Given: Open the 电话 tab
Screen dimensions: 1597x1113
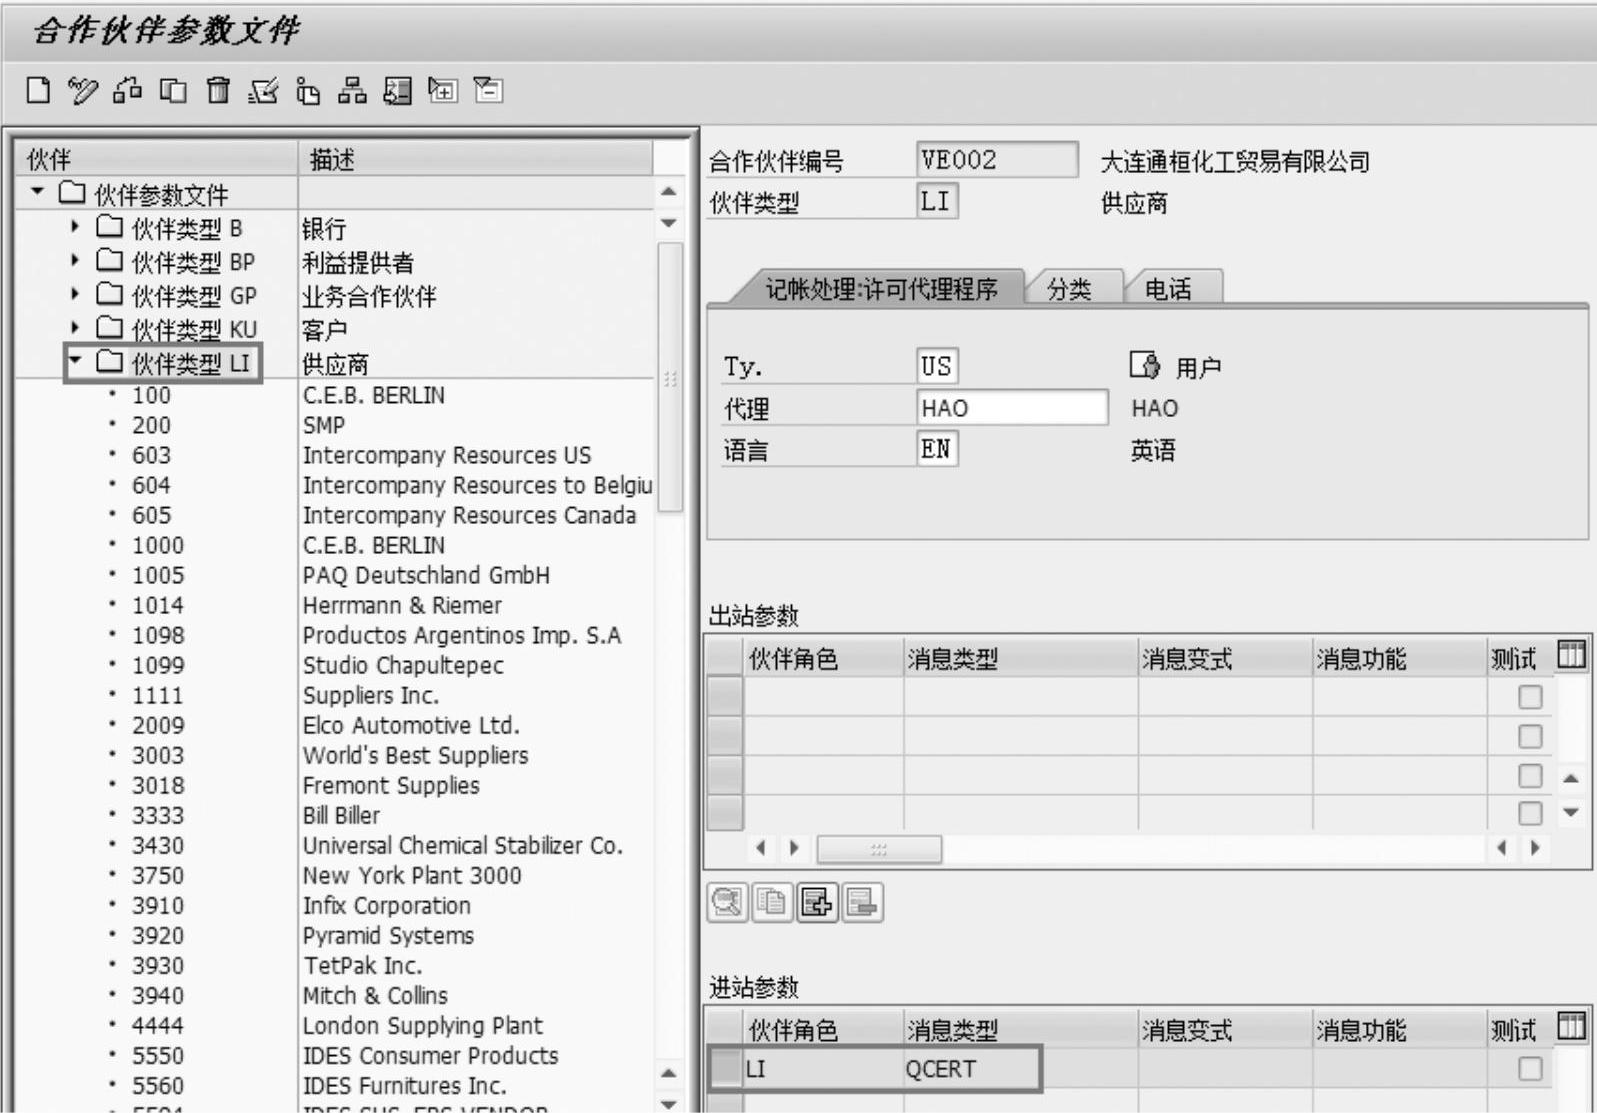Looking at the screenshot, I should pyautogui.click(x=1167, y=289).
